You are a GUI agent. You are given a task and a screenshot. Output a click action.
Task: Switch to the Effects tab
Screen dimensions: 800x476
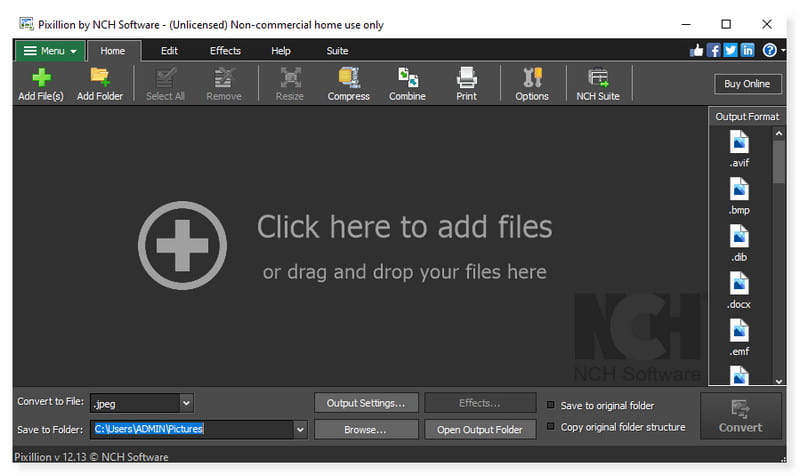tap(225, 50)
